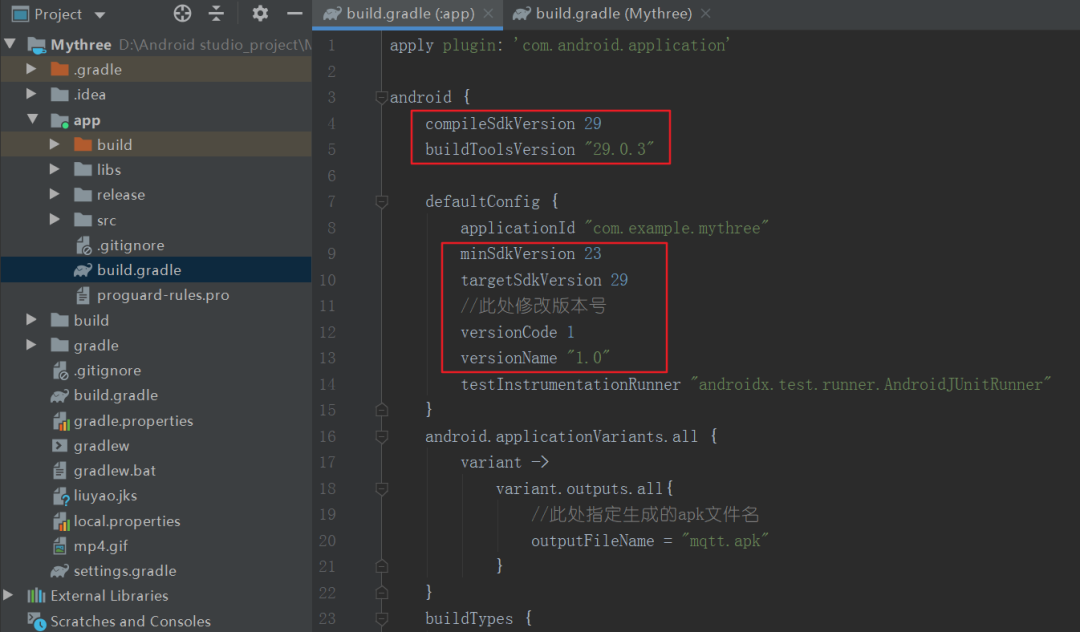
Task: Select the orange build folder under app
Action: click(83, 144)
